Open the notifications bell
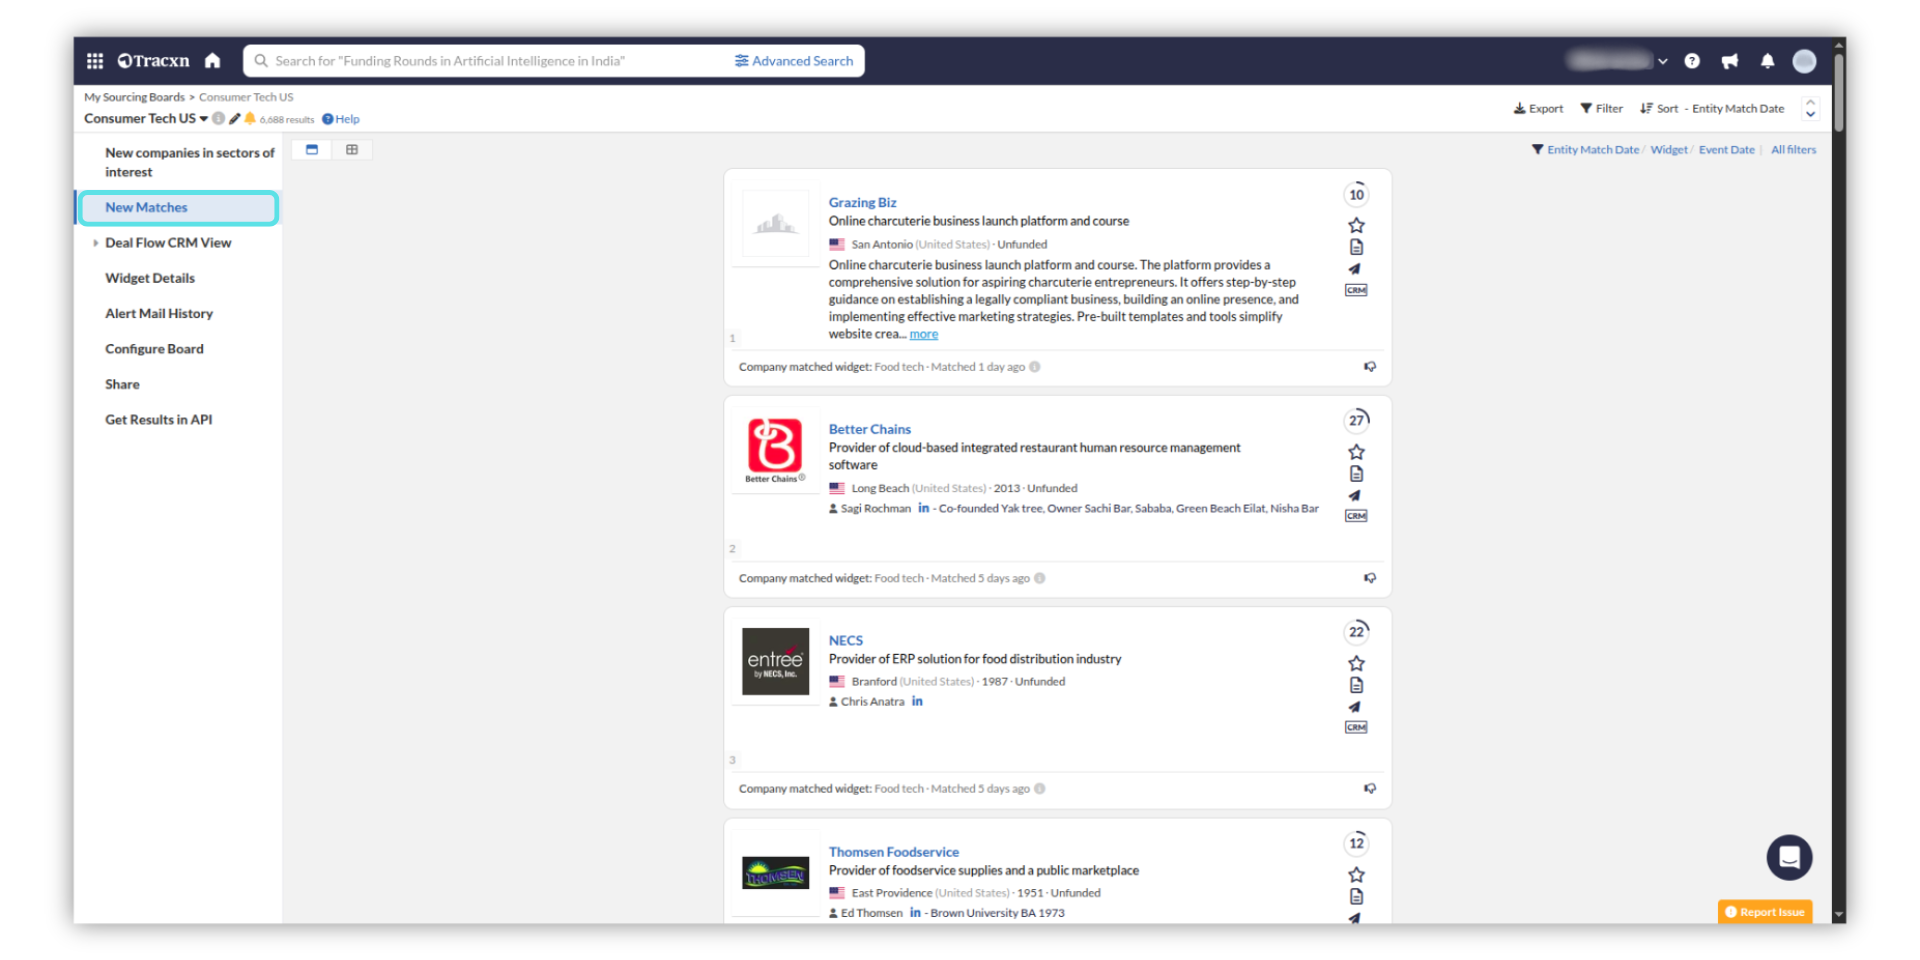Image resolution: width=1920 pixels, height=960 pixels. [x=1767, y=61]
